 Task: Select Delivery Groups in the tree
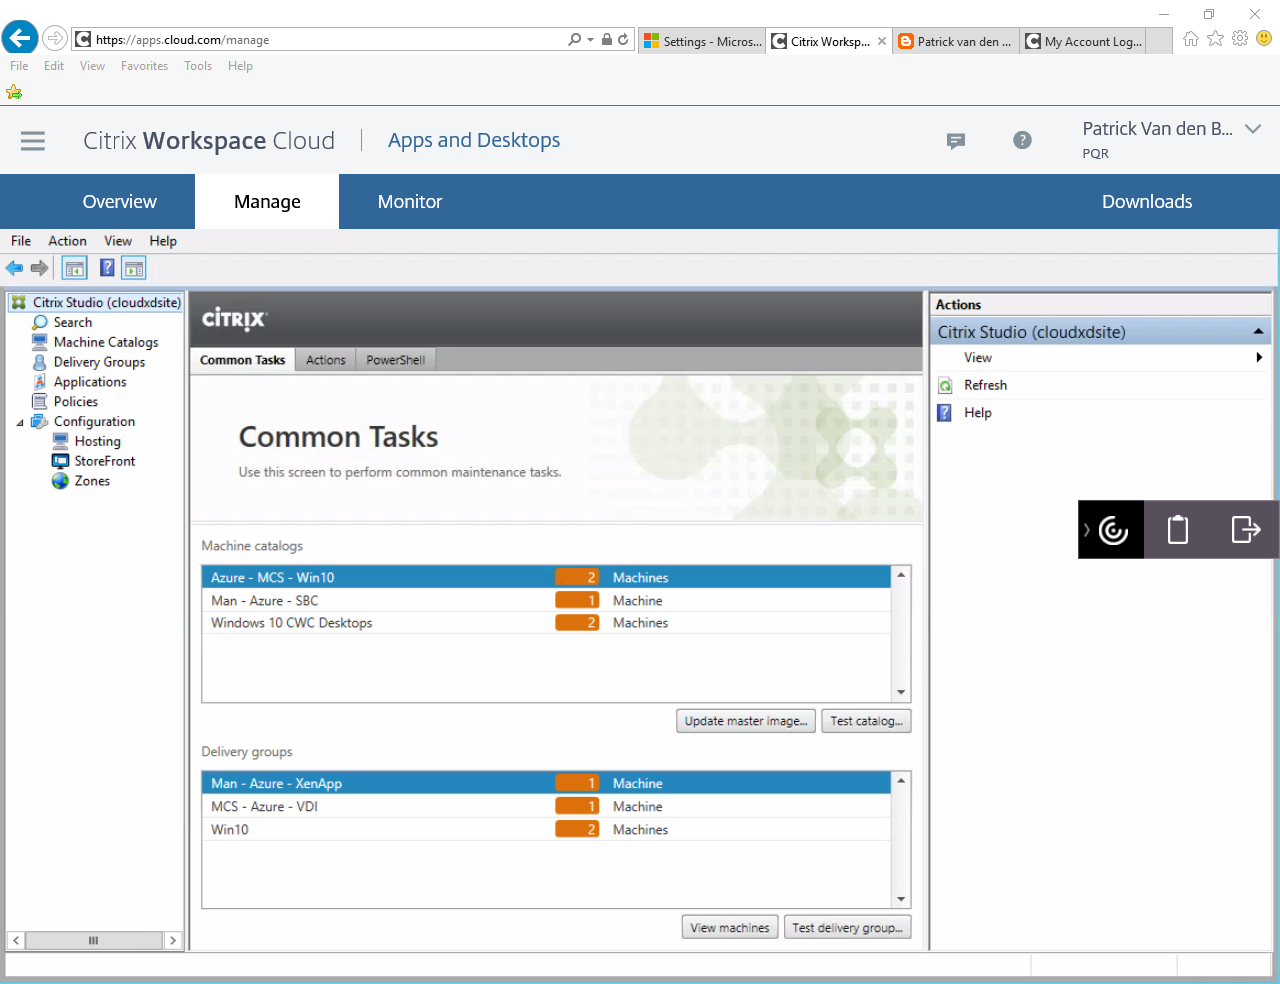tap(99, 362)
